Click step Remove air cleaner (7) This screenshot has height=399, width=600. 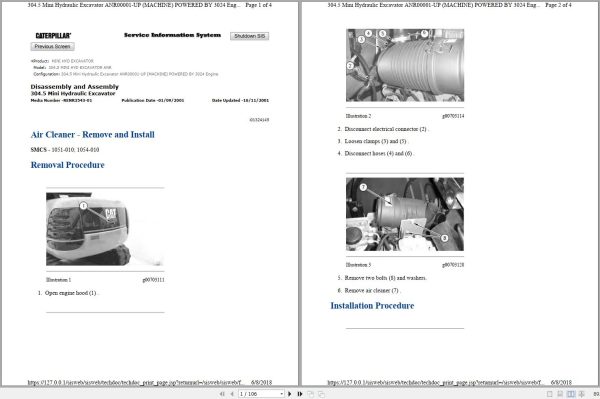point(372,291)
